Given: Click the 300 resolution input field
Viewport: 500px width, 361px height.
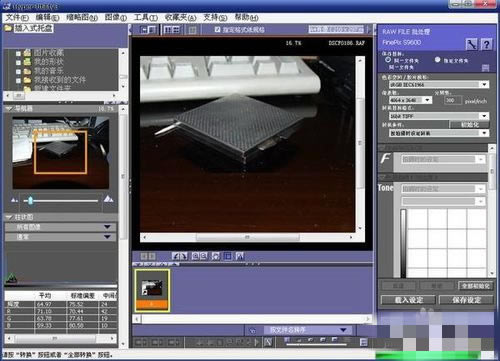Looking at the screenshot, I should [x=453, y=100].
